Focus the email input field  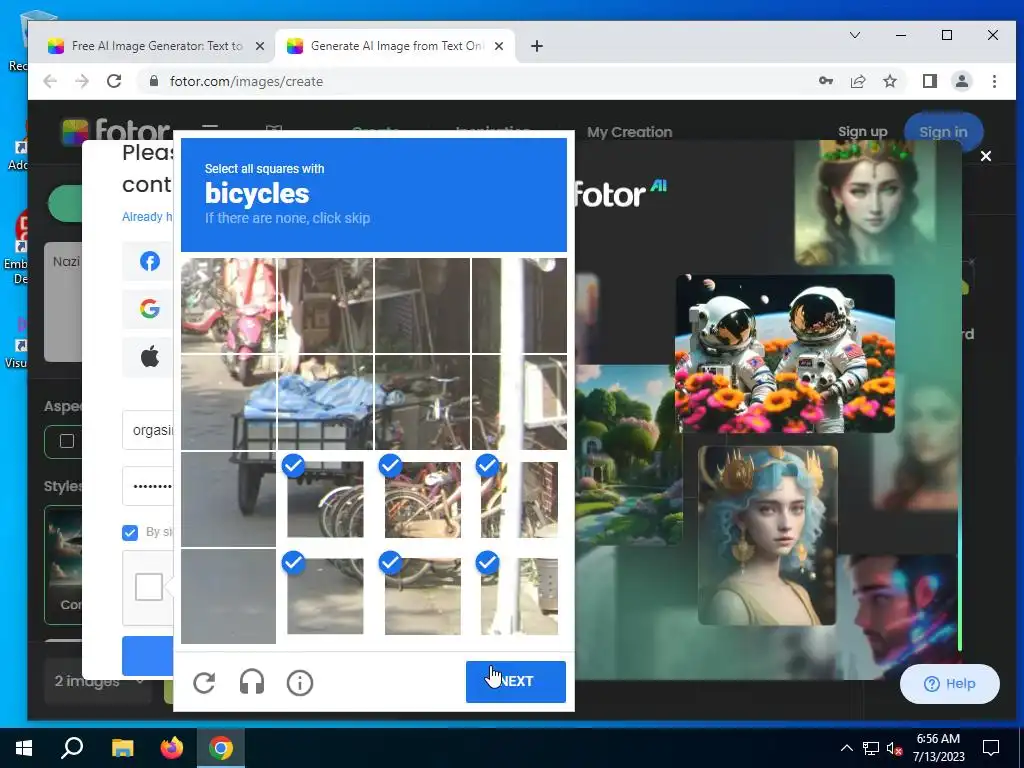tap(148, 430)
